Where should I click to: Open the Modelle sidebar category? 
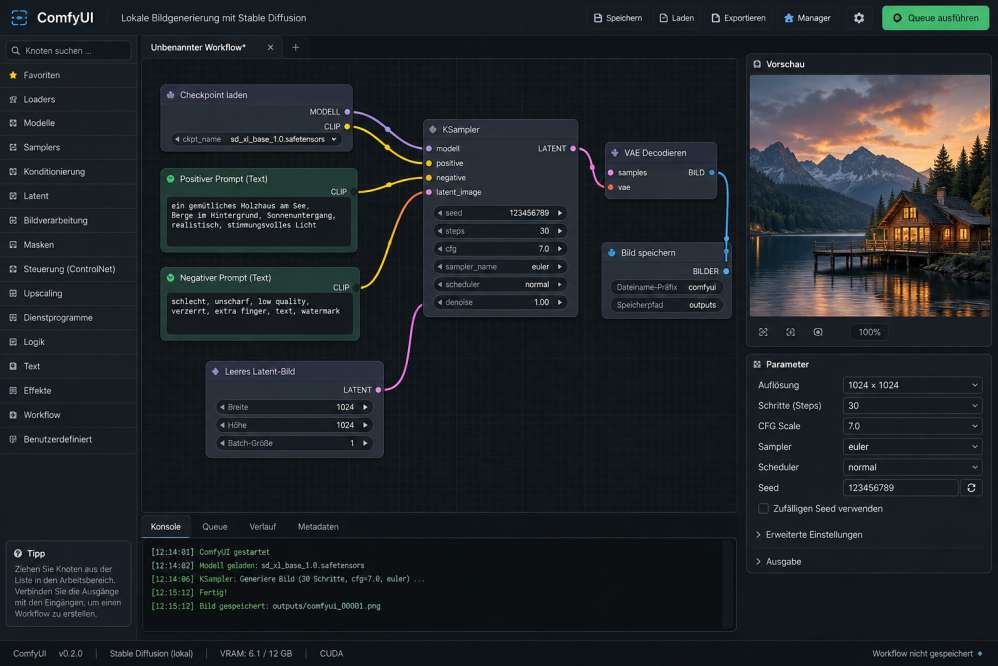pos(69,123)
